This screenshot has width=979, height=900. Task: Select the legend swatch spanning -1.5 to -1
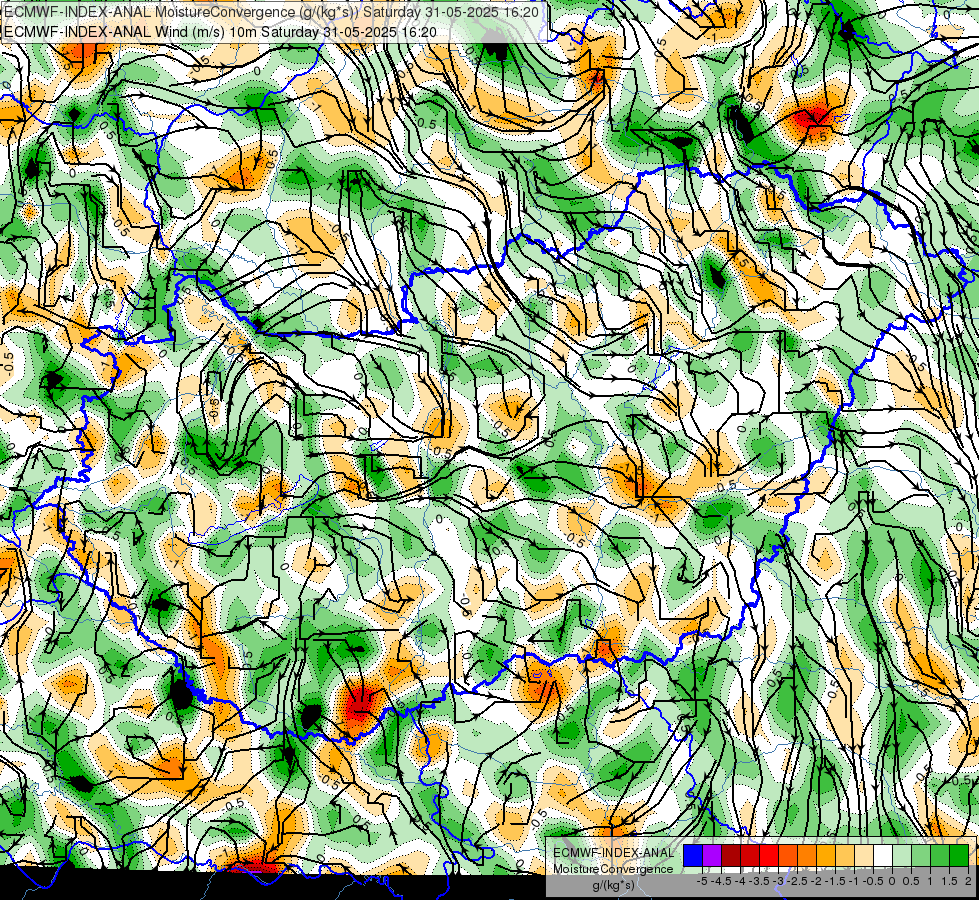845,856
